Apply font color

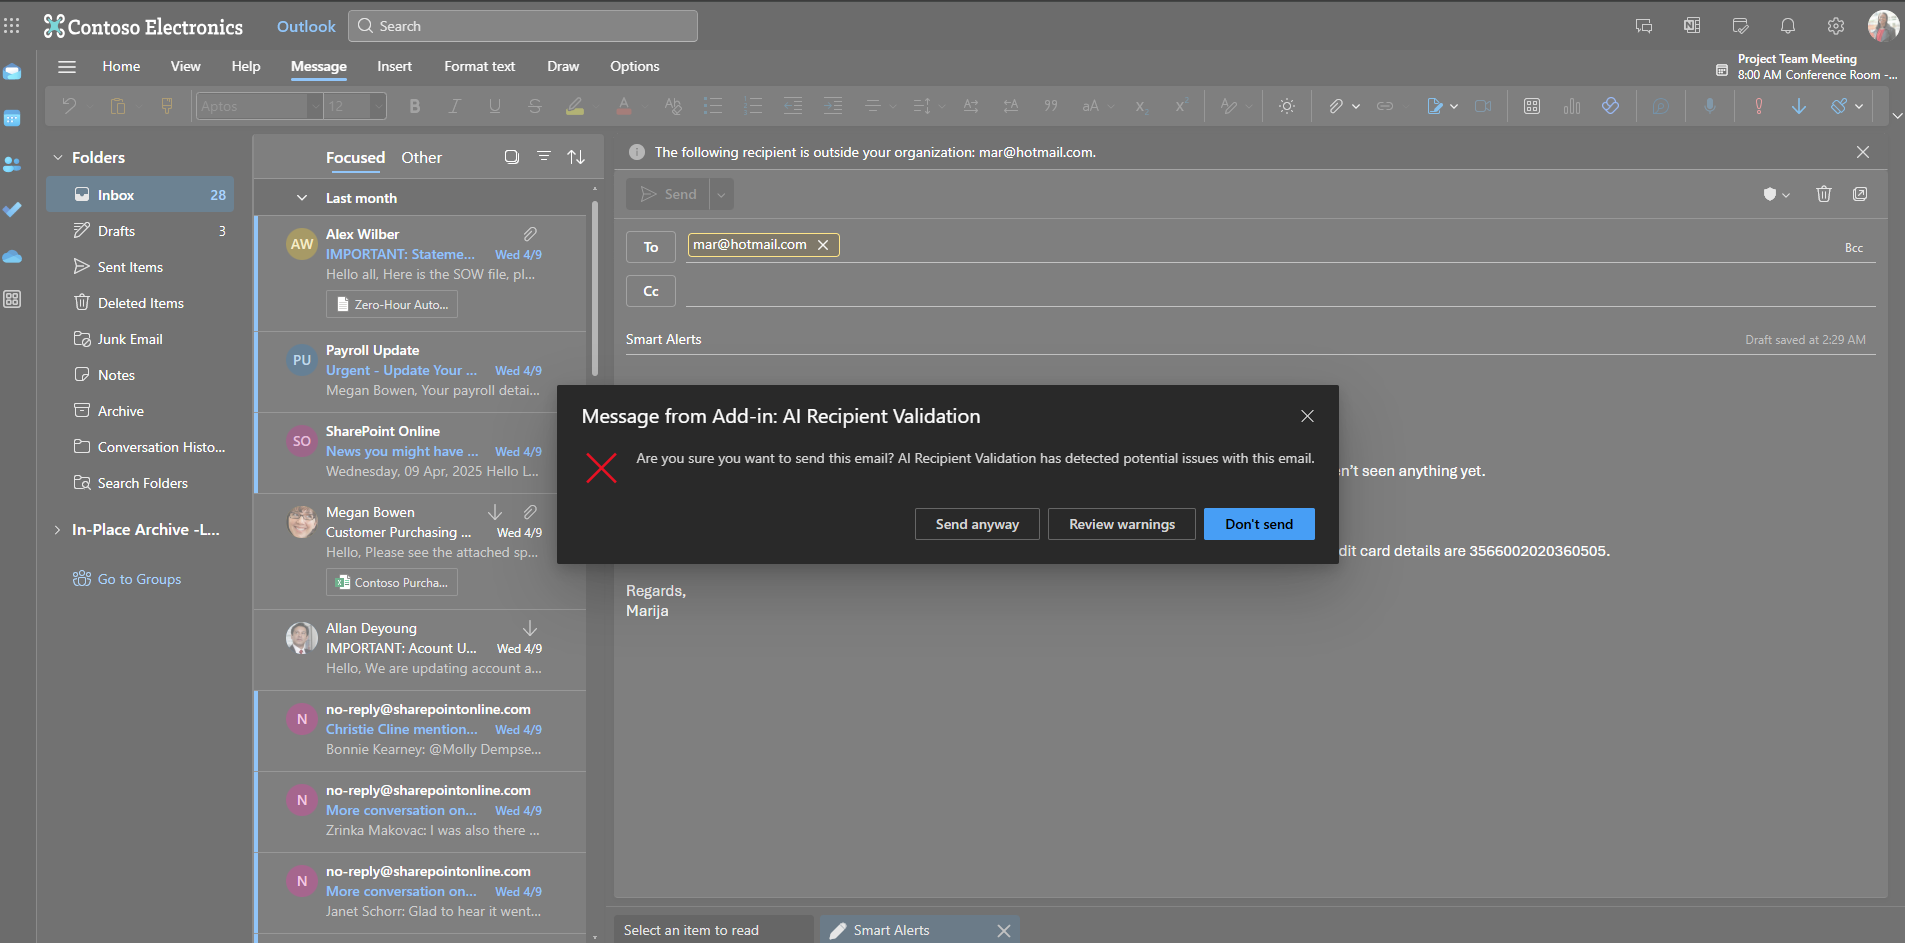click(x=624, y=106)
